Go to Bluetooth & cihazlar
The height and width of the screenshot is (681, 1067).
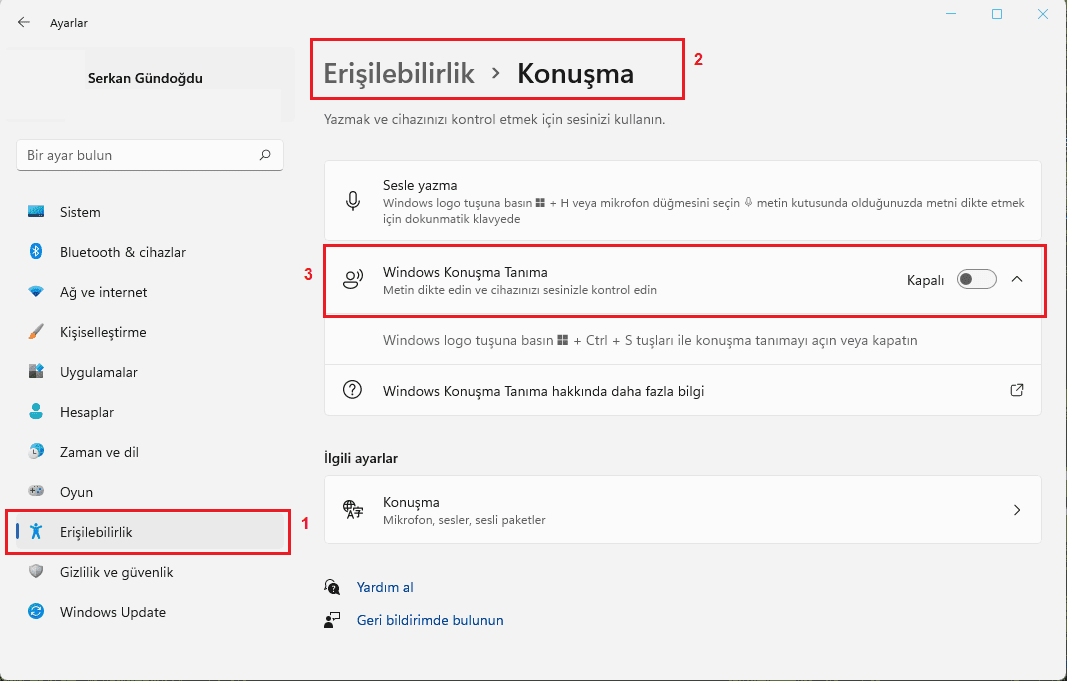(150, 252)
